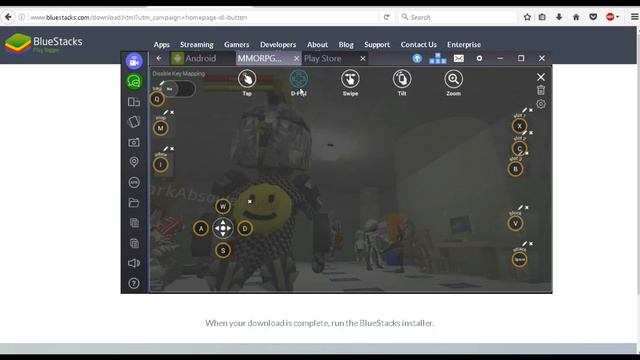
Task: Select the A key on the D-pad
Action: 201,229
